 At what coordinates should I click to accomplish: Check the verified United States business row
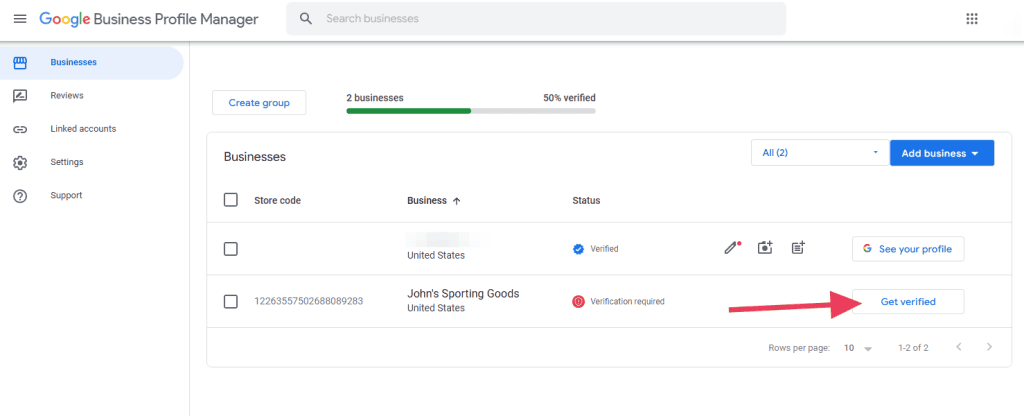point(231,249)
